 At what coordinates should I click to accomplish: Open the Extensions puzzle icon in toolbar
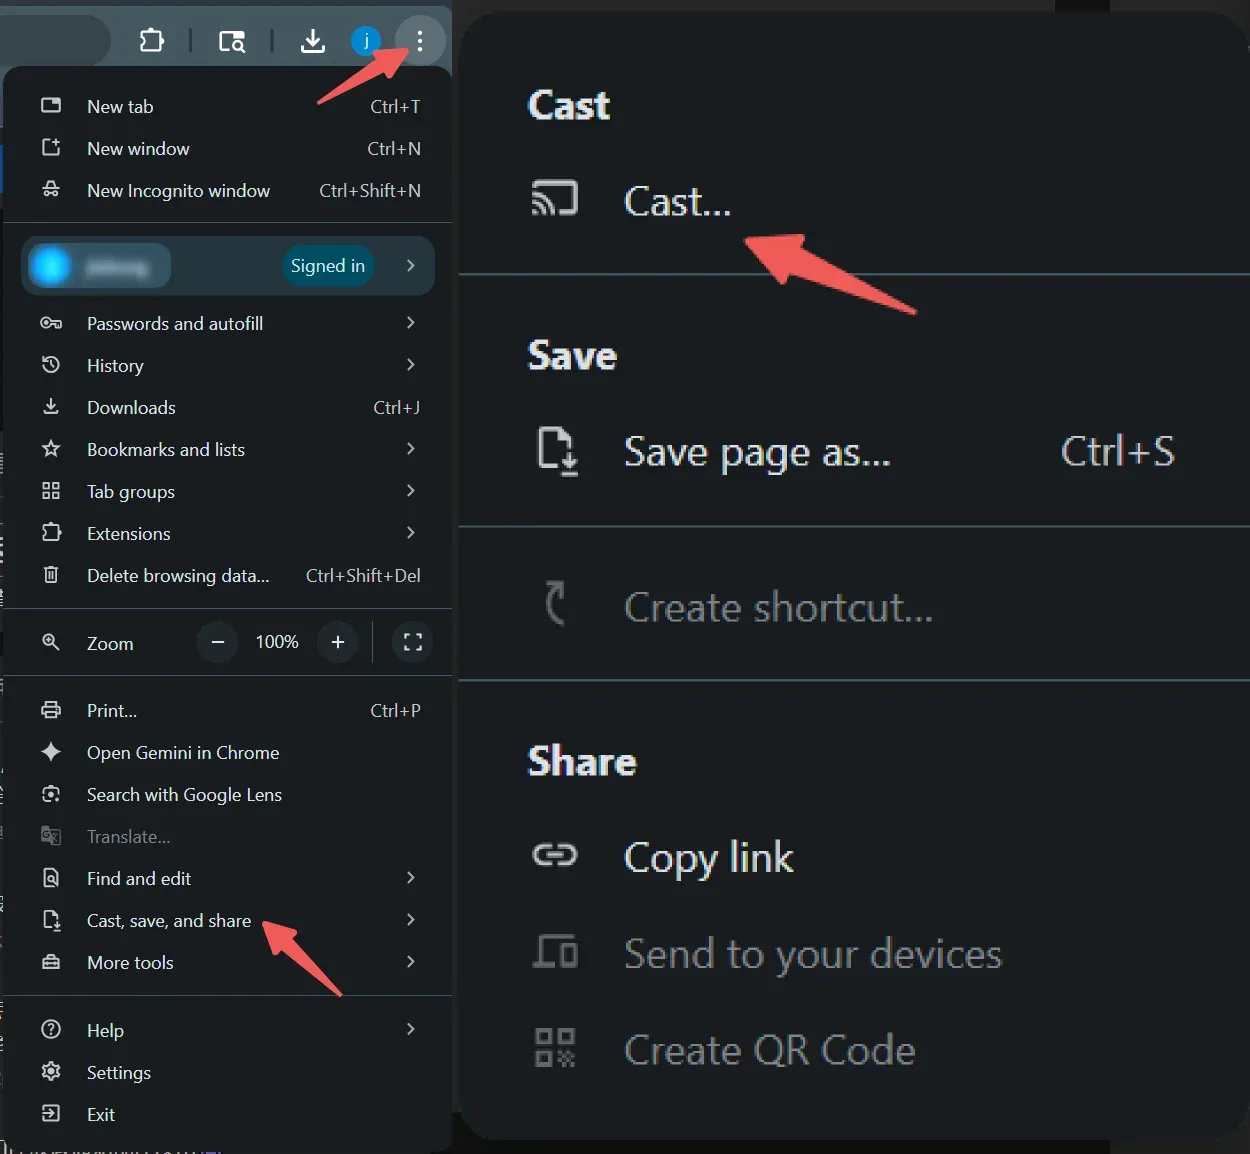coord(152,40)
